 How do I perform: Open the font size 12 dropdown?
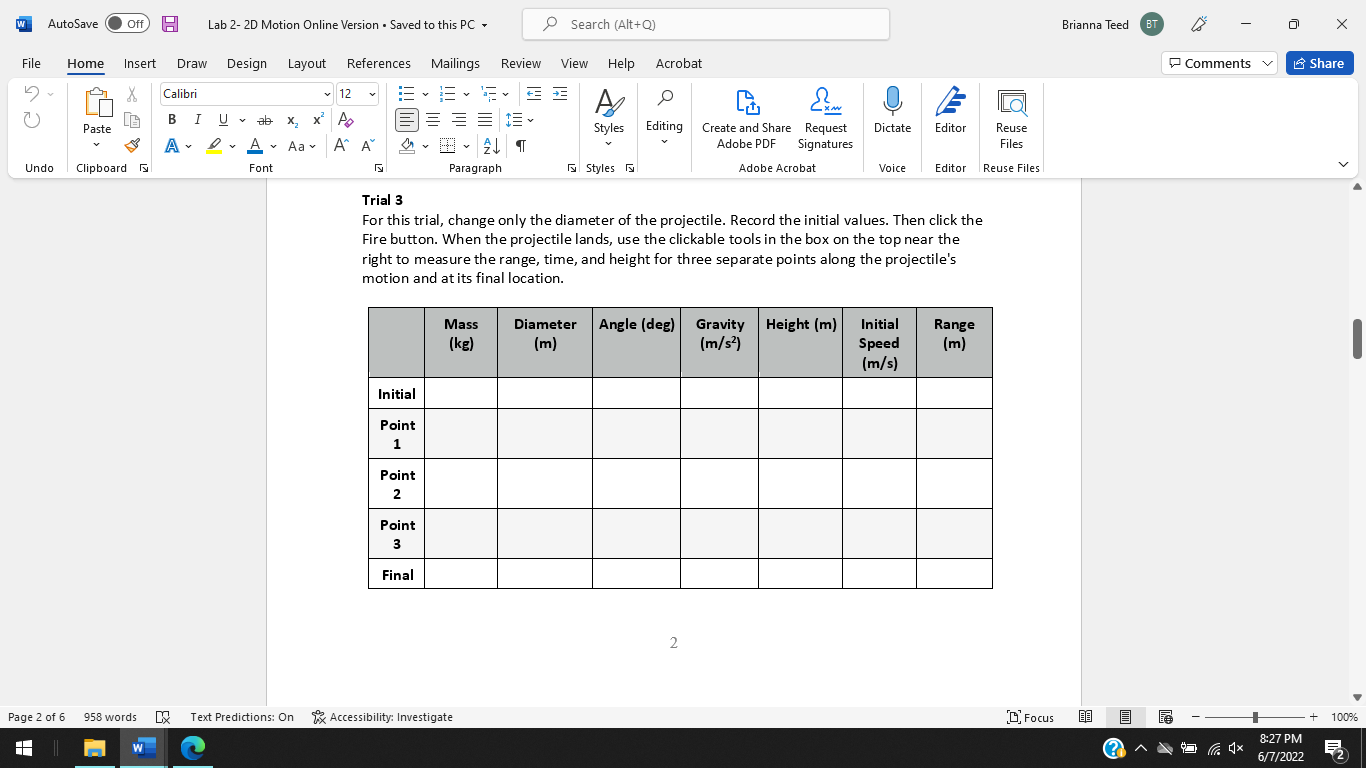[x=372, y=94]
